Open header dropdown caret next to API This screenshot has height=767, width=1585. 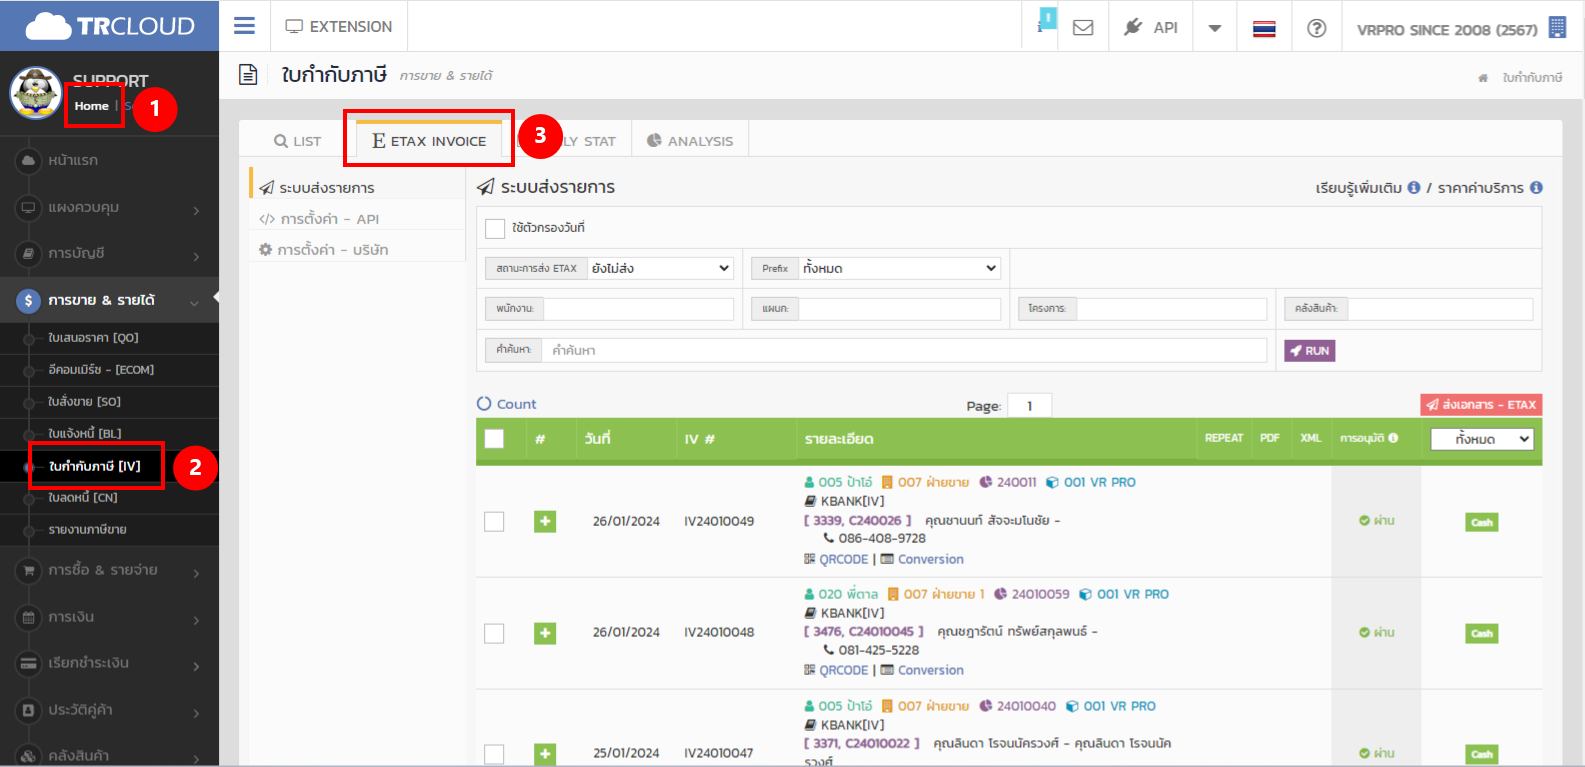(1215, 28)
